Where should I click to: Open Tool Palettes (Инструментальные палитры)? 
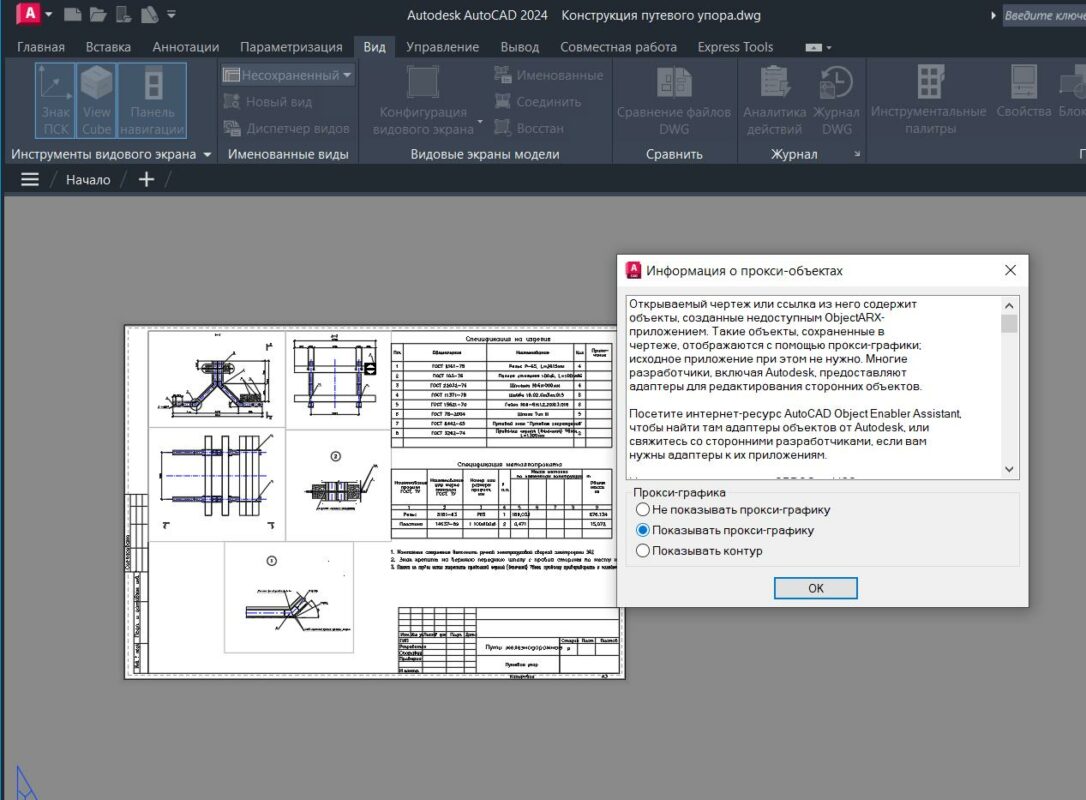tap(928, 101)
